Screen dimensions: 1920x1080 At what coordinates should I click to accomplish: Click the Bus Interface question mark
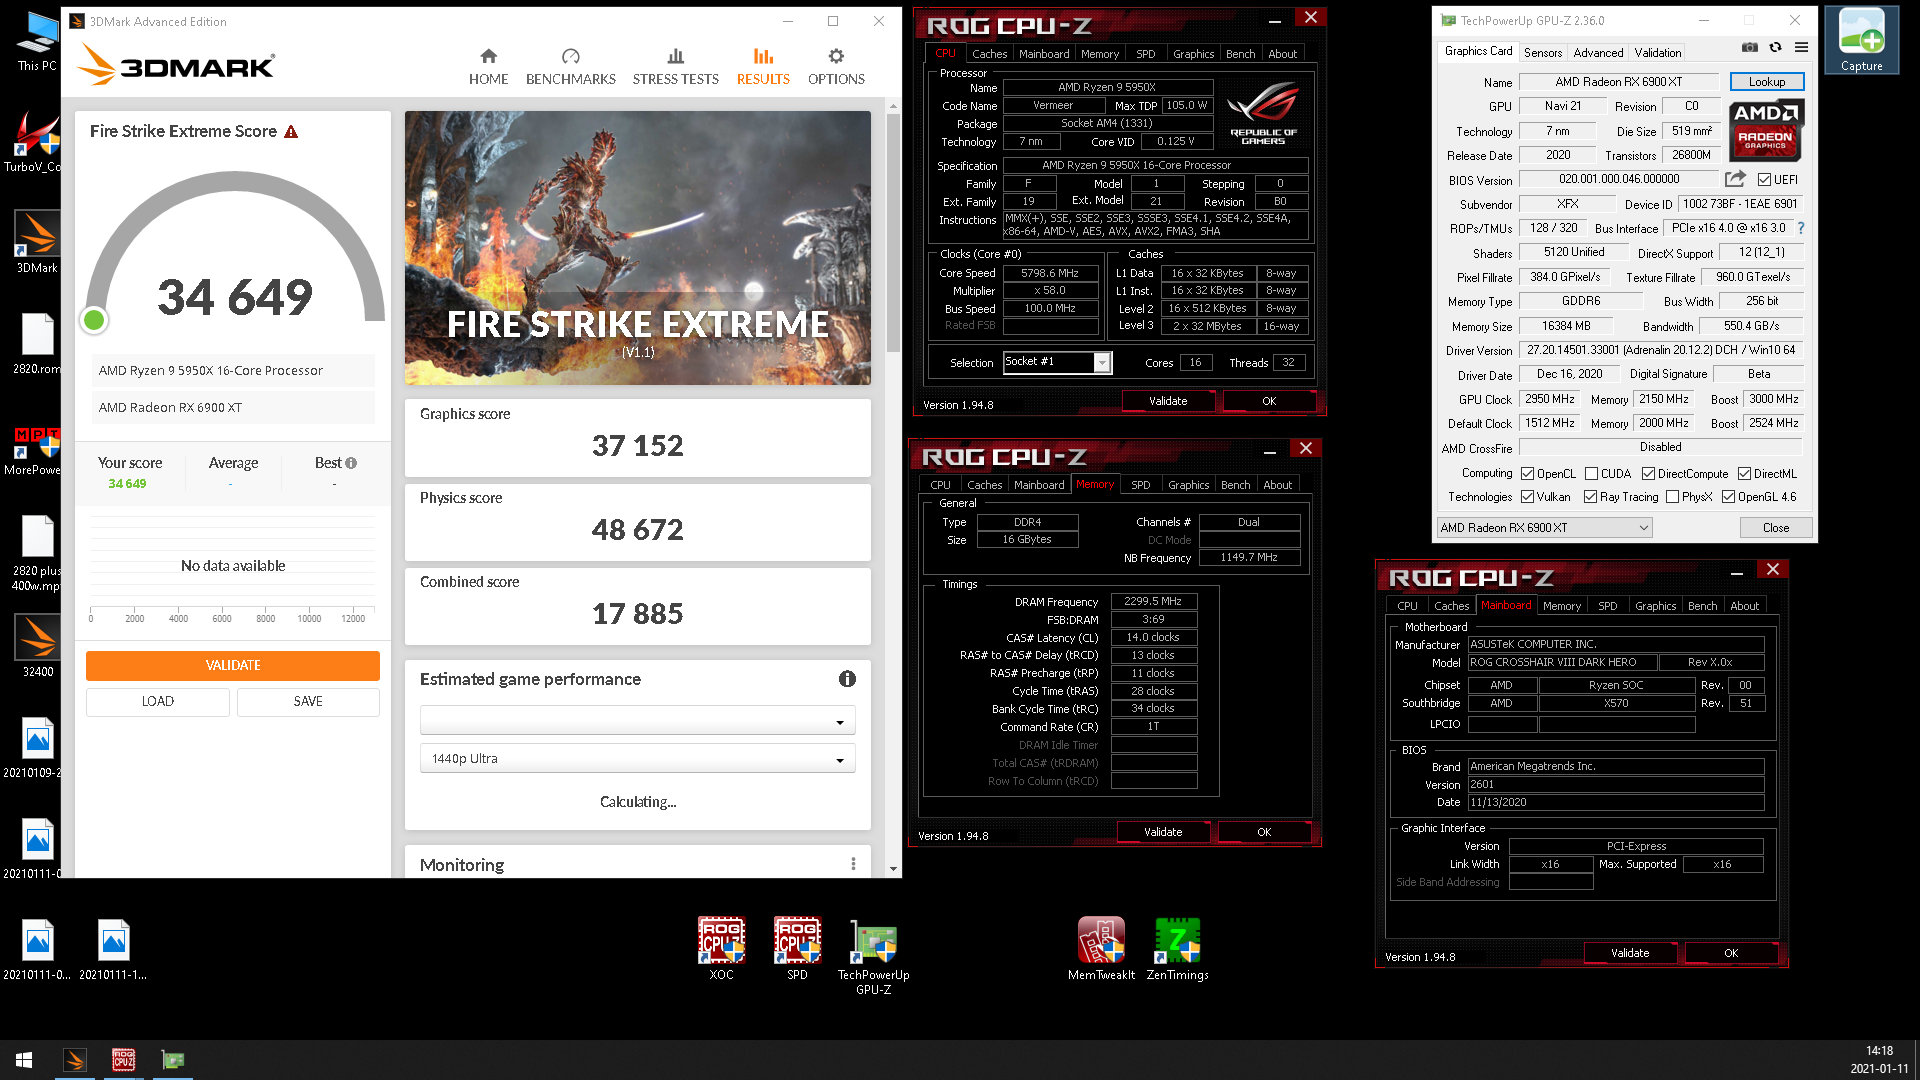(x=1801, y=228)
